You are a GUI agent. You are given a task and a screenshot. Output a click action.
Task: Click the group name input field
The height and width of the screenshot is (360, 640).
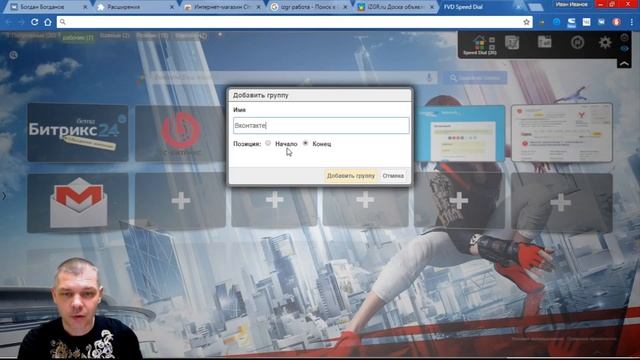click(321, 125)
